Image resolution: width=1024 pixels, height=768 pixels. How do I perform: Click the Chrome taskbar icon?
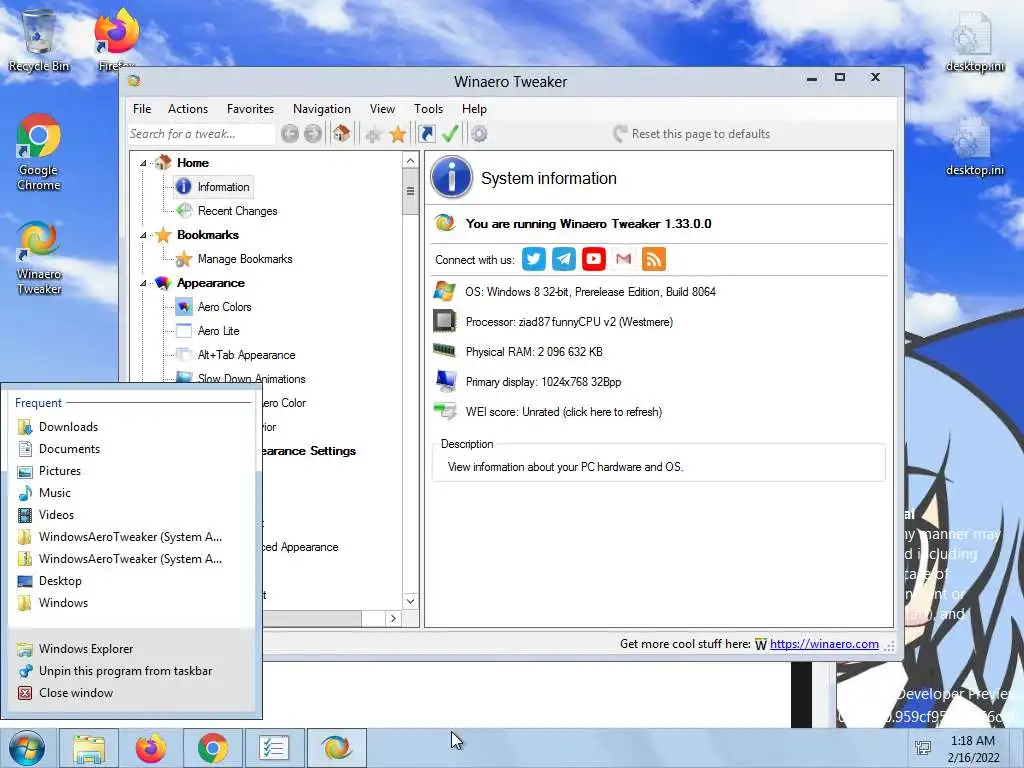pyautogui.click(x=213, y=748)
